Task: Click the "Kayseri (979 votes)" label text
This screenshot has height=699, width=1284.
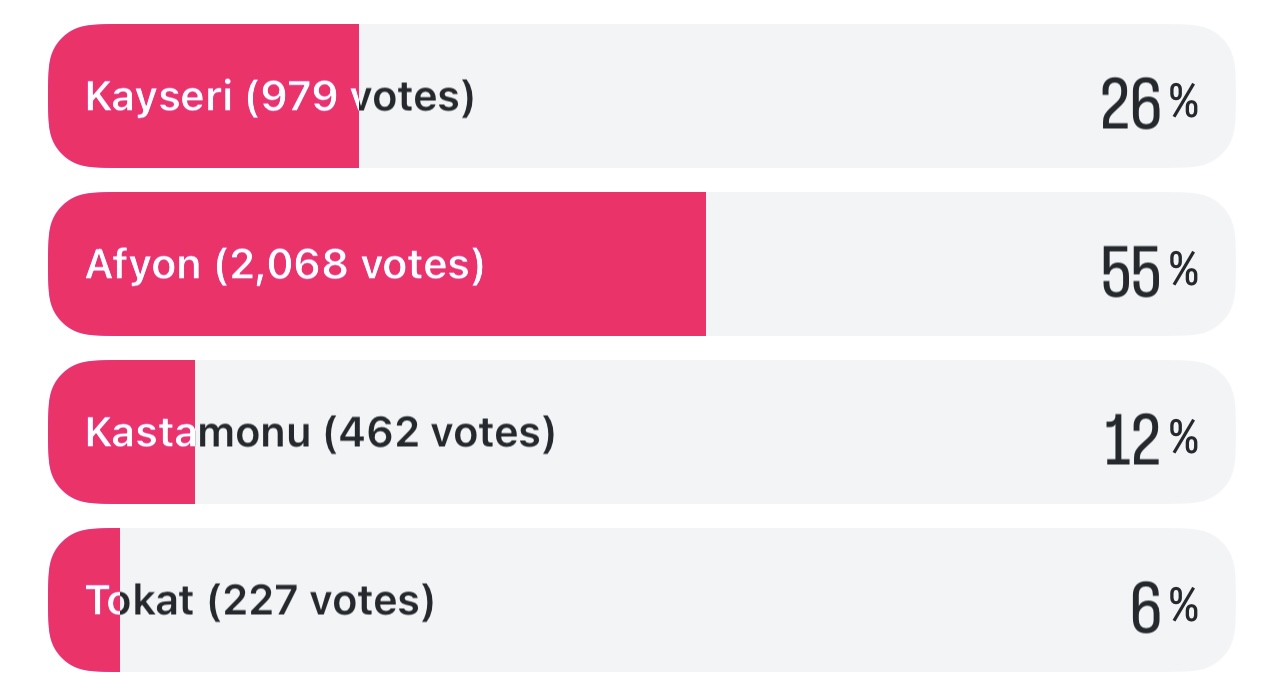Action: click(x=280, y=98)
